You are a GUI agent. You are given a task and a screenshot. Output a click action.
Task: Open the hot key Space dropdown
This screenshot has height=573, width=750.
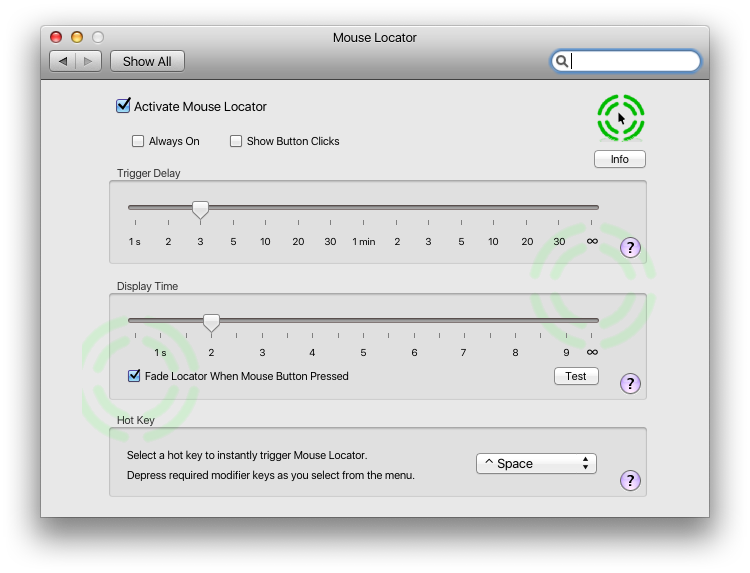tap(536, 463)
